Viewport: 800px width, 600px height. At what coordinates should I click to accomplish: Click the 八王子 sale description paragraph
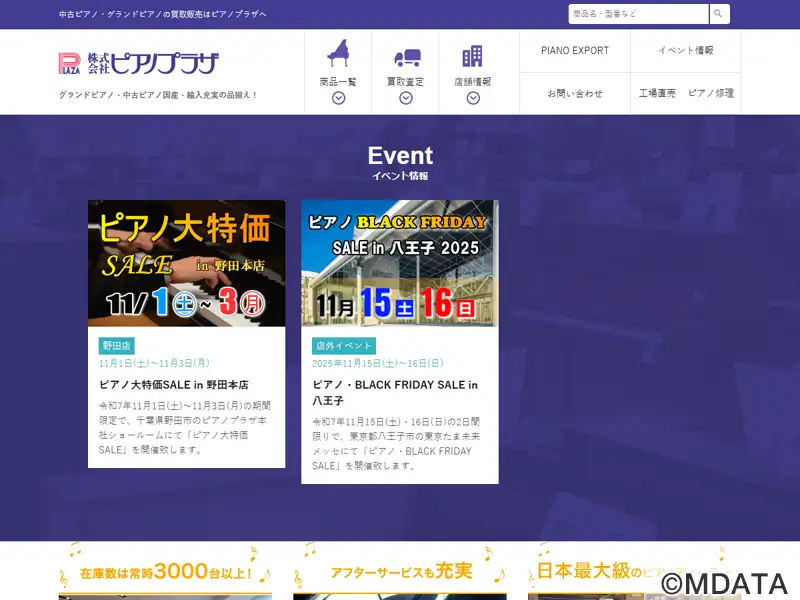[396, 443]
